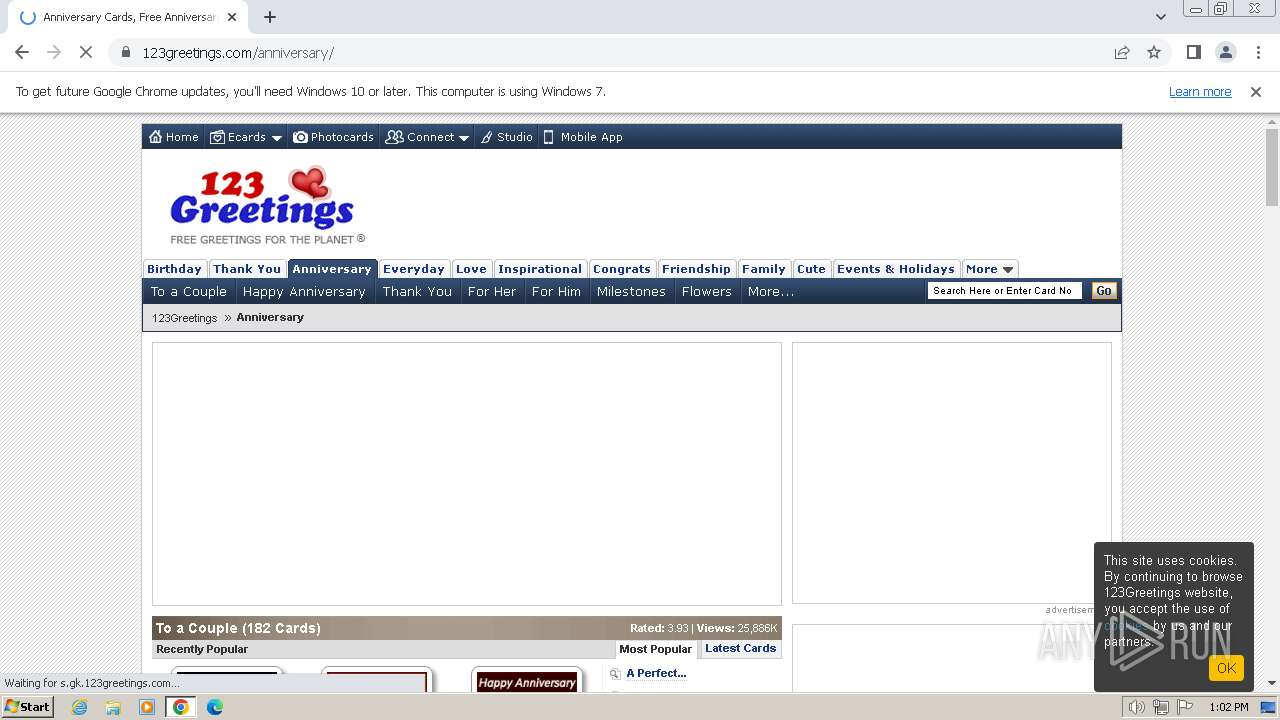Expand the More categories dropdown
This screenshot has width=1280, height=720.
click(x=990, y=269)
